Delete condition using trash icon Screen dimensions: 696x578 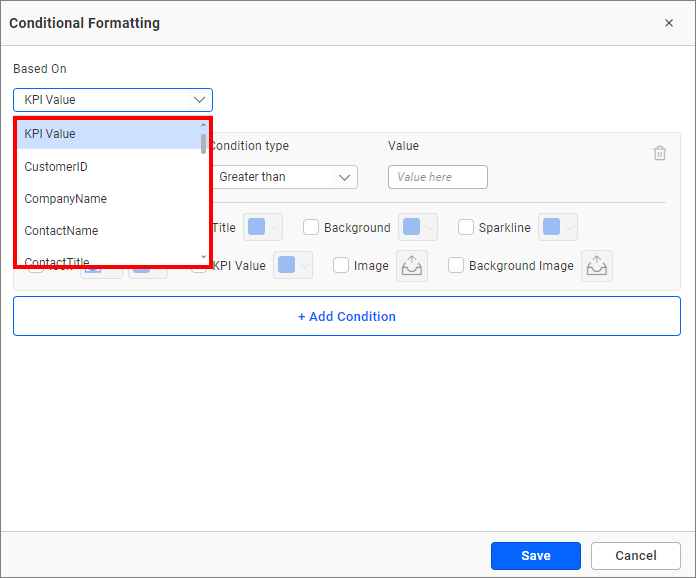(x=660, y=153)
